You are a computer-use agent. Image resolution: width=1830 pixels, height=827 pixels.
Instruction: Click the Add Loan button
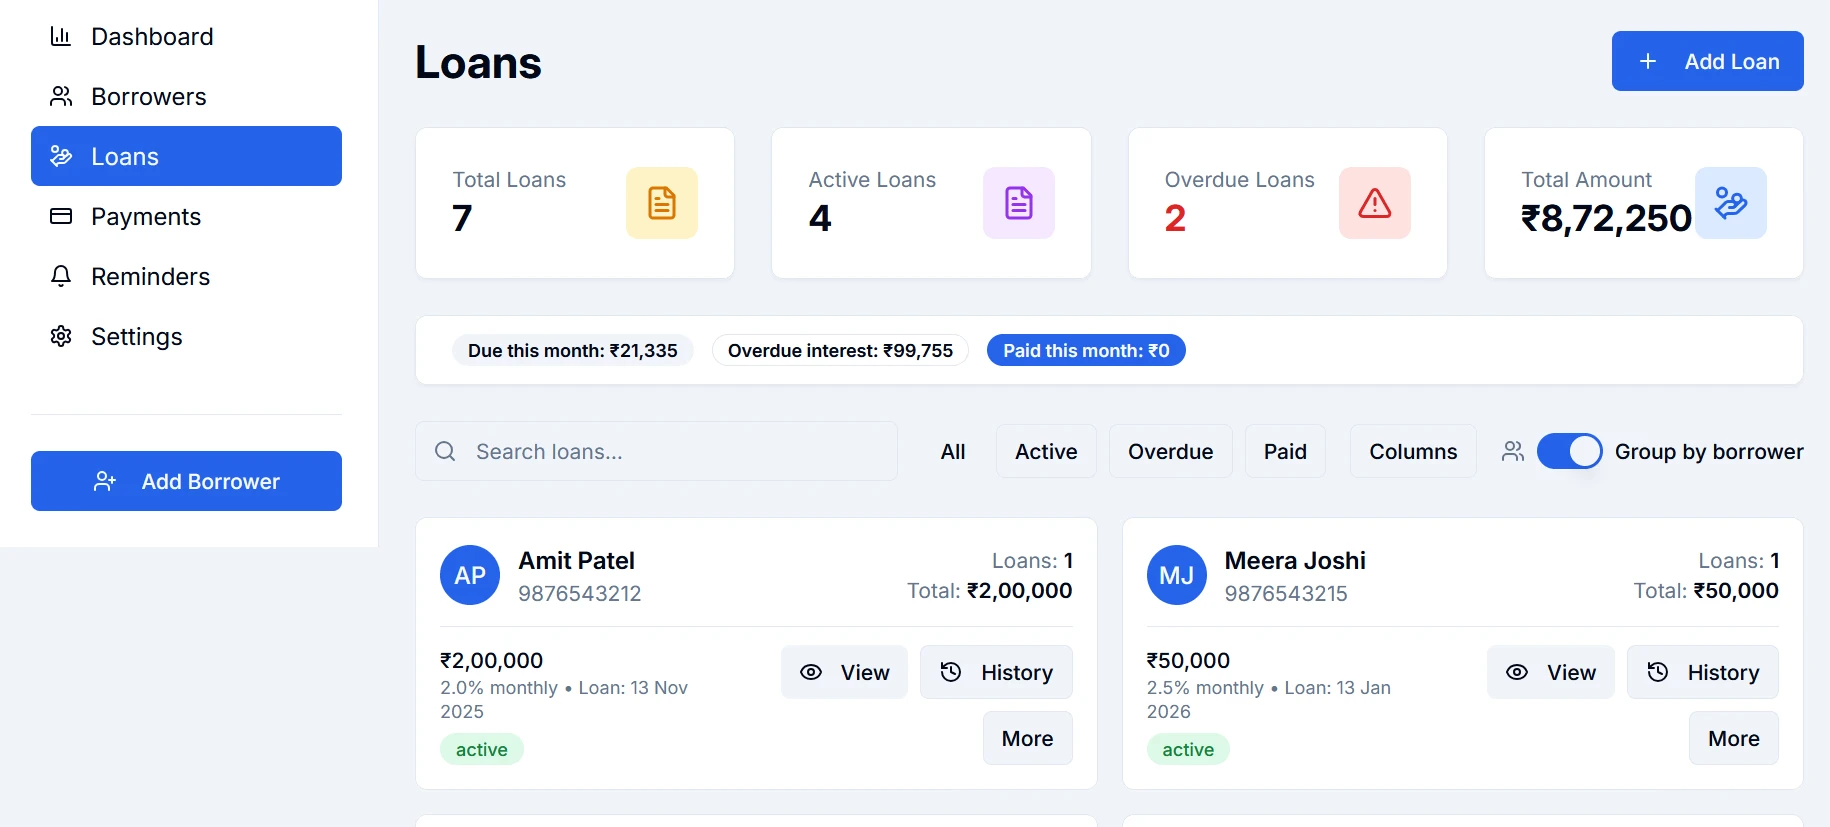tap(1707, 61)
